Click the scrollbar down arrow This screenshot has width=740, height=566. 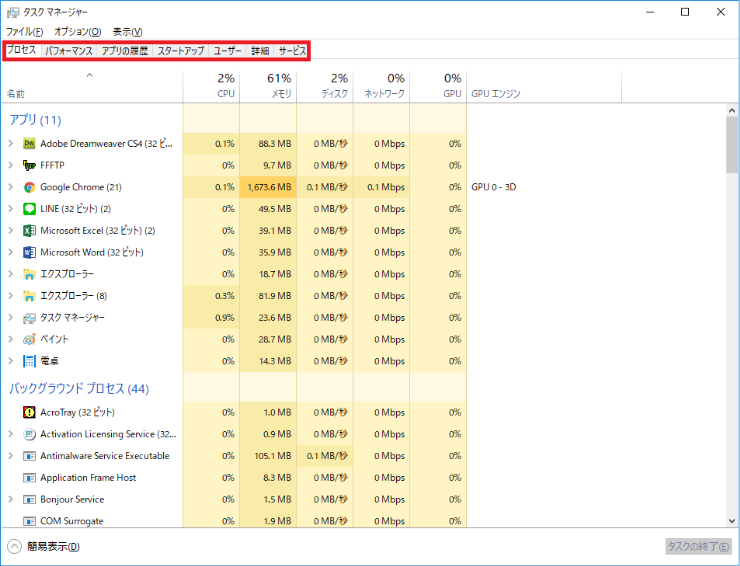click(732, 521)
